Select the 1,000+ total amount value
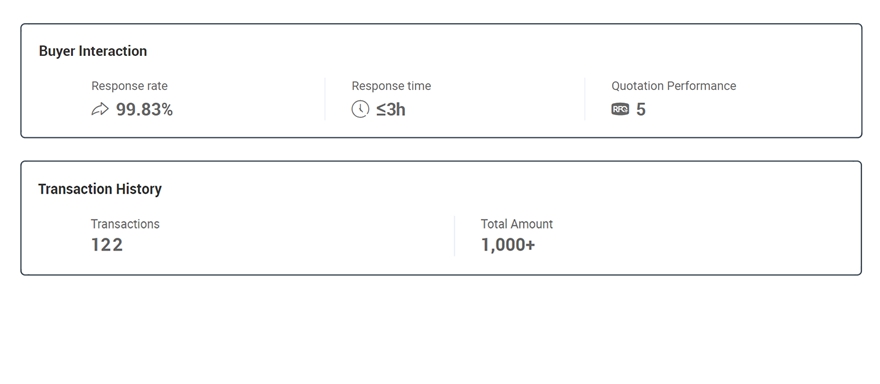 [508, 245]
